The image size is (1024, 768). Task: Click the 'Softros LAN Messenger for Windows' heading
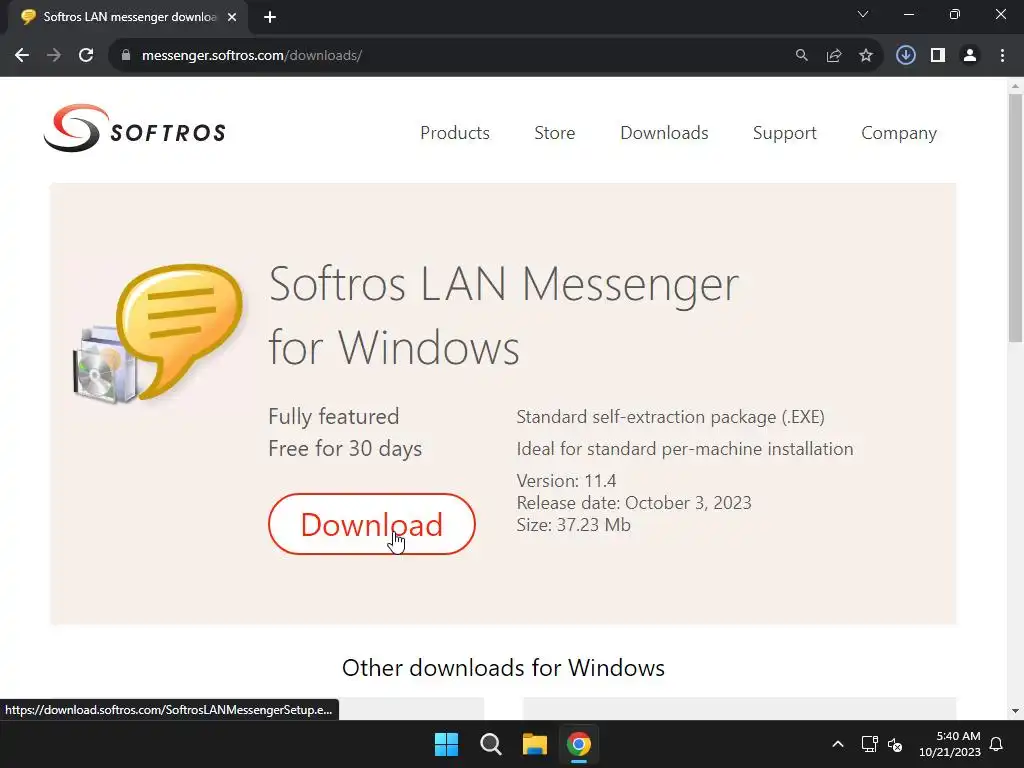point(504,316)
